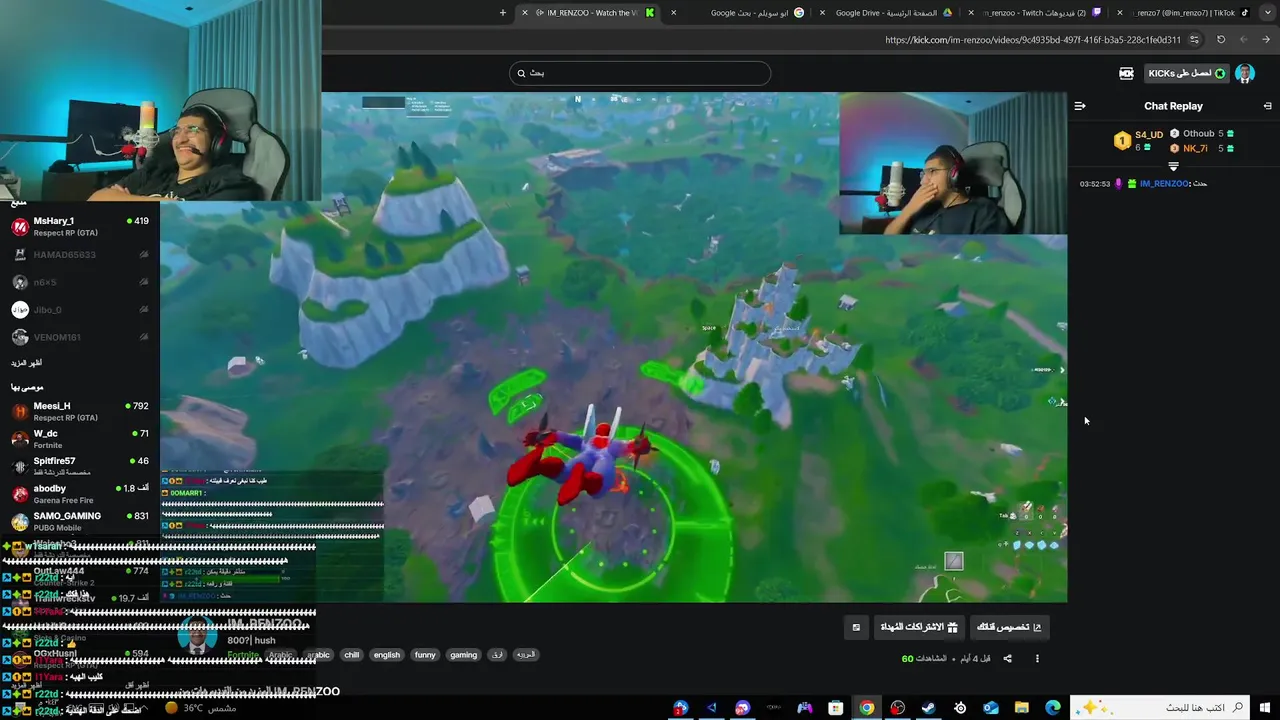Click the customize channel button
This screenshot has height=720, width=1280.
(x=1009, y=627)
